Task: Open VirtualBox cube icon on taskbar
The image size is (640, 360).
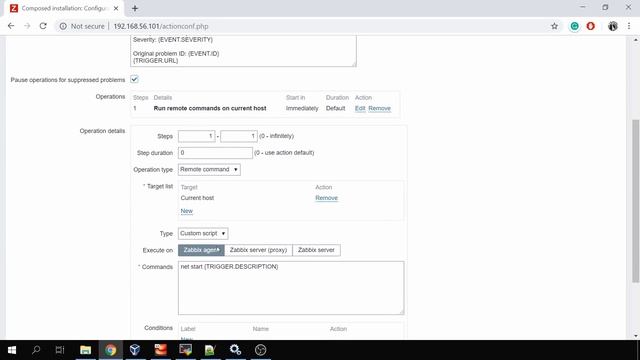Action: (135, 350)
